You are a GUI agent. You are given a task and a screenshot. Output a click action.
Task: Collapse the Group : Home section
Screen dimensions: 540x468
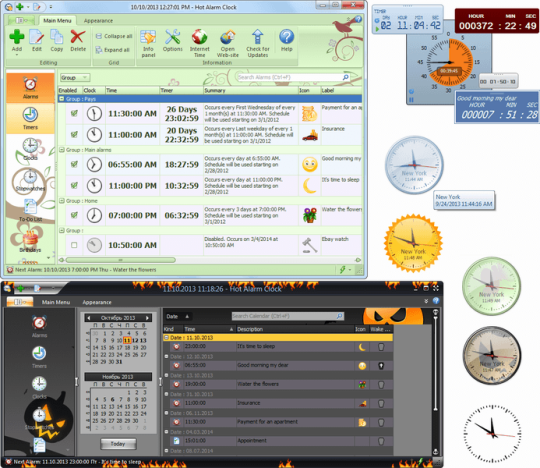click(62, 201)
